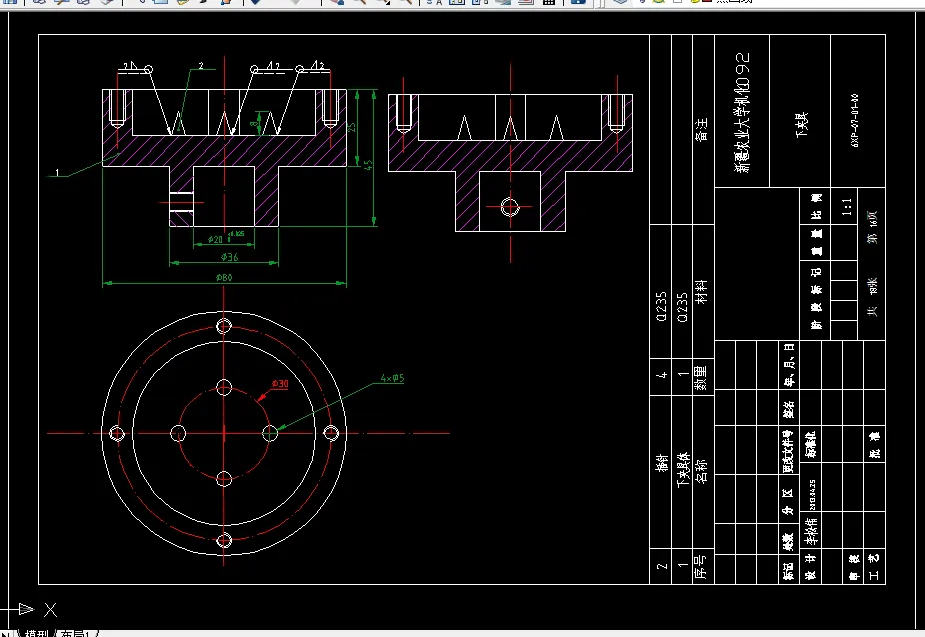This screenshot has height=637, width=925.
Task: Click the 第 16页 page number text
Action: coord(872,227)
